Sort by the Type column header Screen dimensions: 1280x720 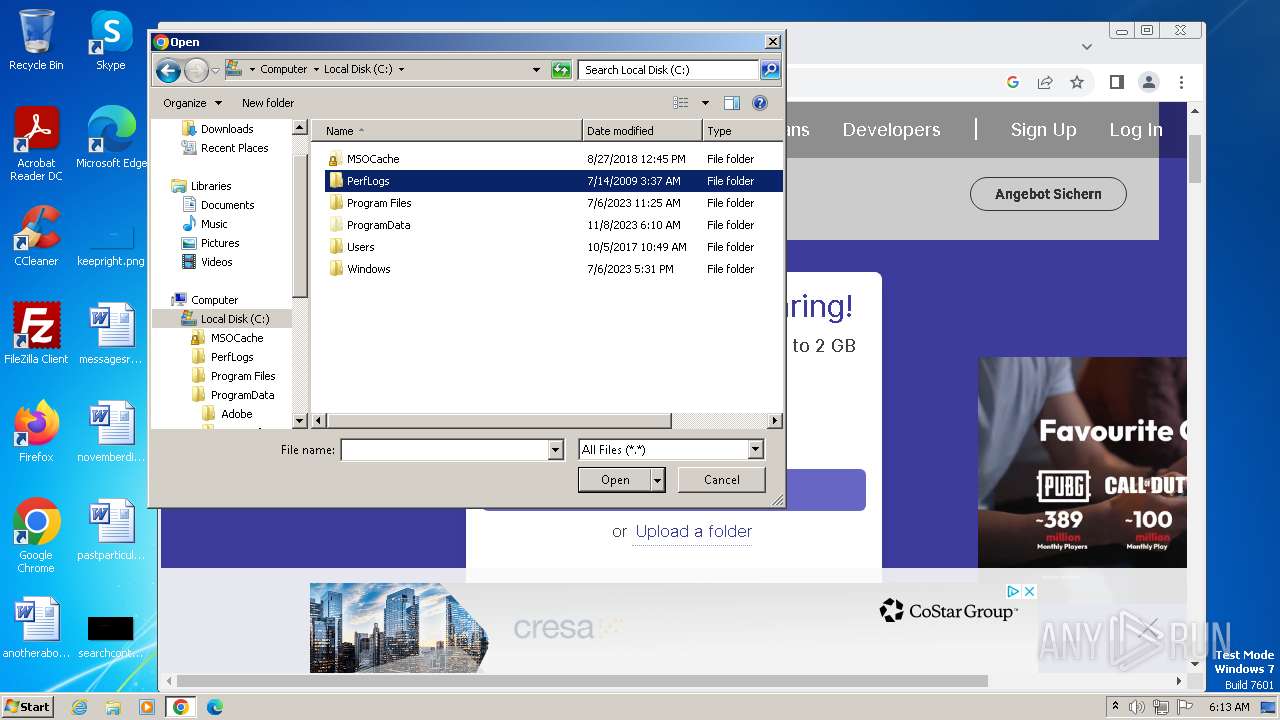(x=742, y=131)
